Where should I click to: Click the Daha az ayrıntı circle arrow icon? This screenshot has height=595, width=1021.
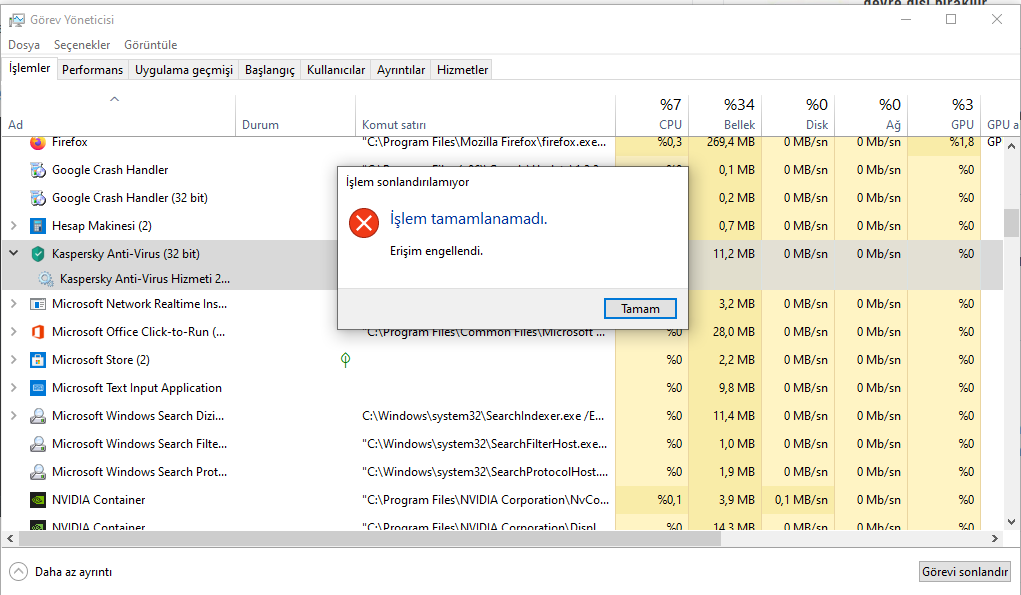point(18,572)
